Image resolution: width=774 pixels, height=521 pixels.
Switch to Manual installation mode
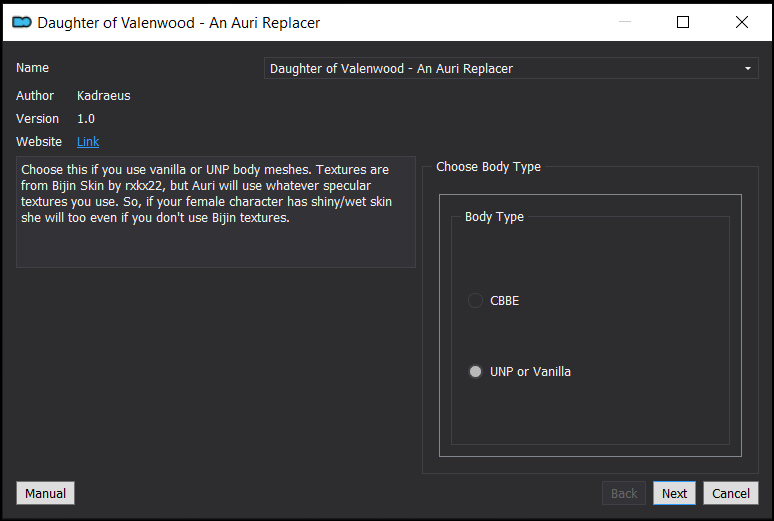click(x=45, y=493)
